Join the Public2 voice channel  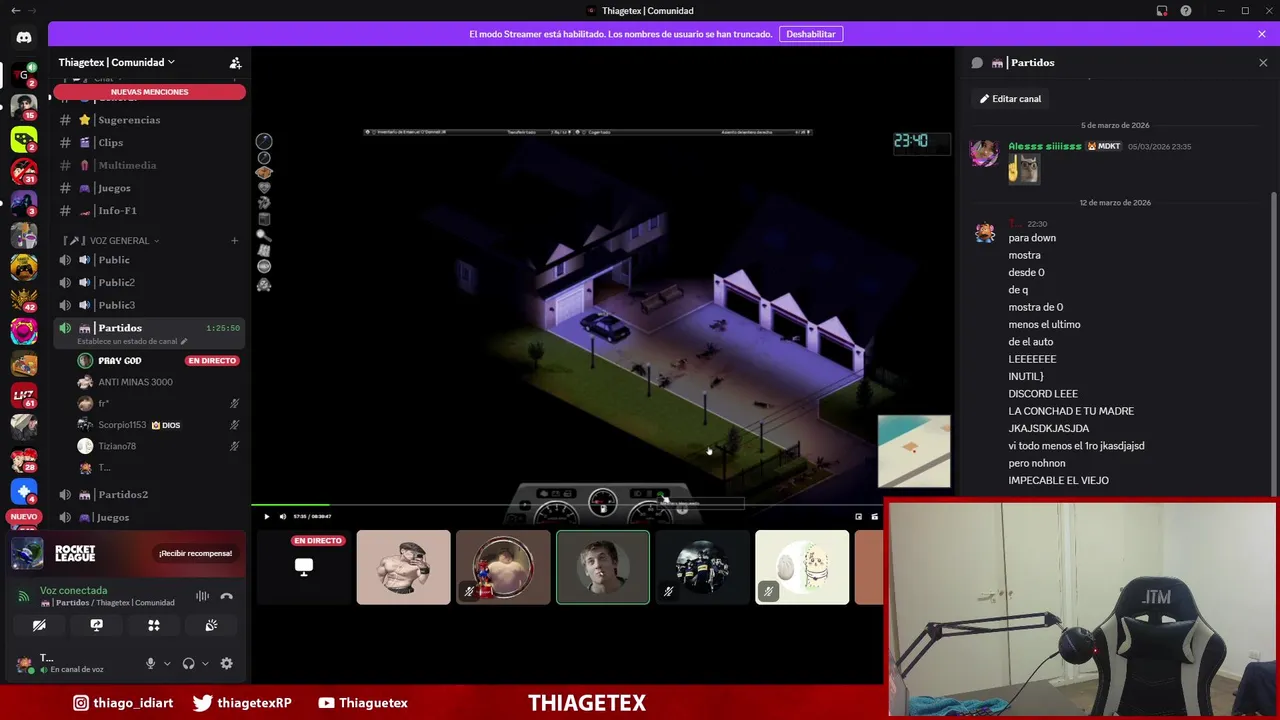(x=149, y=283)
